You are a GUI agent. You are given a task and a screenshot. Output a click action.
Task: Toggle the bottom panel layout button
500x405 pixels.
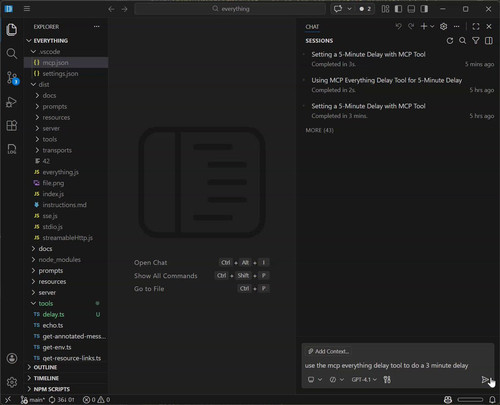(x=411, y=9)
